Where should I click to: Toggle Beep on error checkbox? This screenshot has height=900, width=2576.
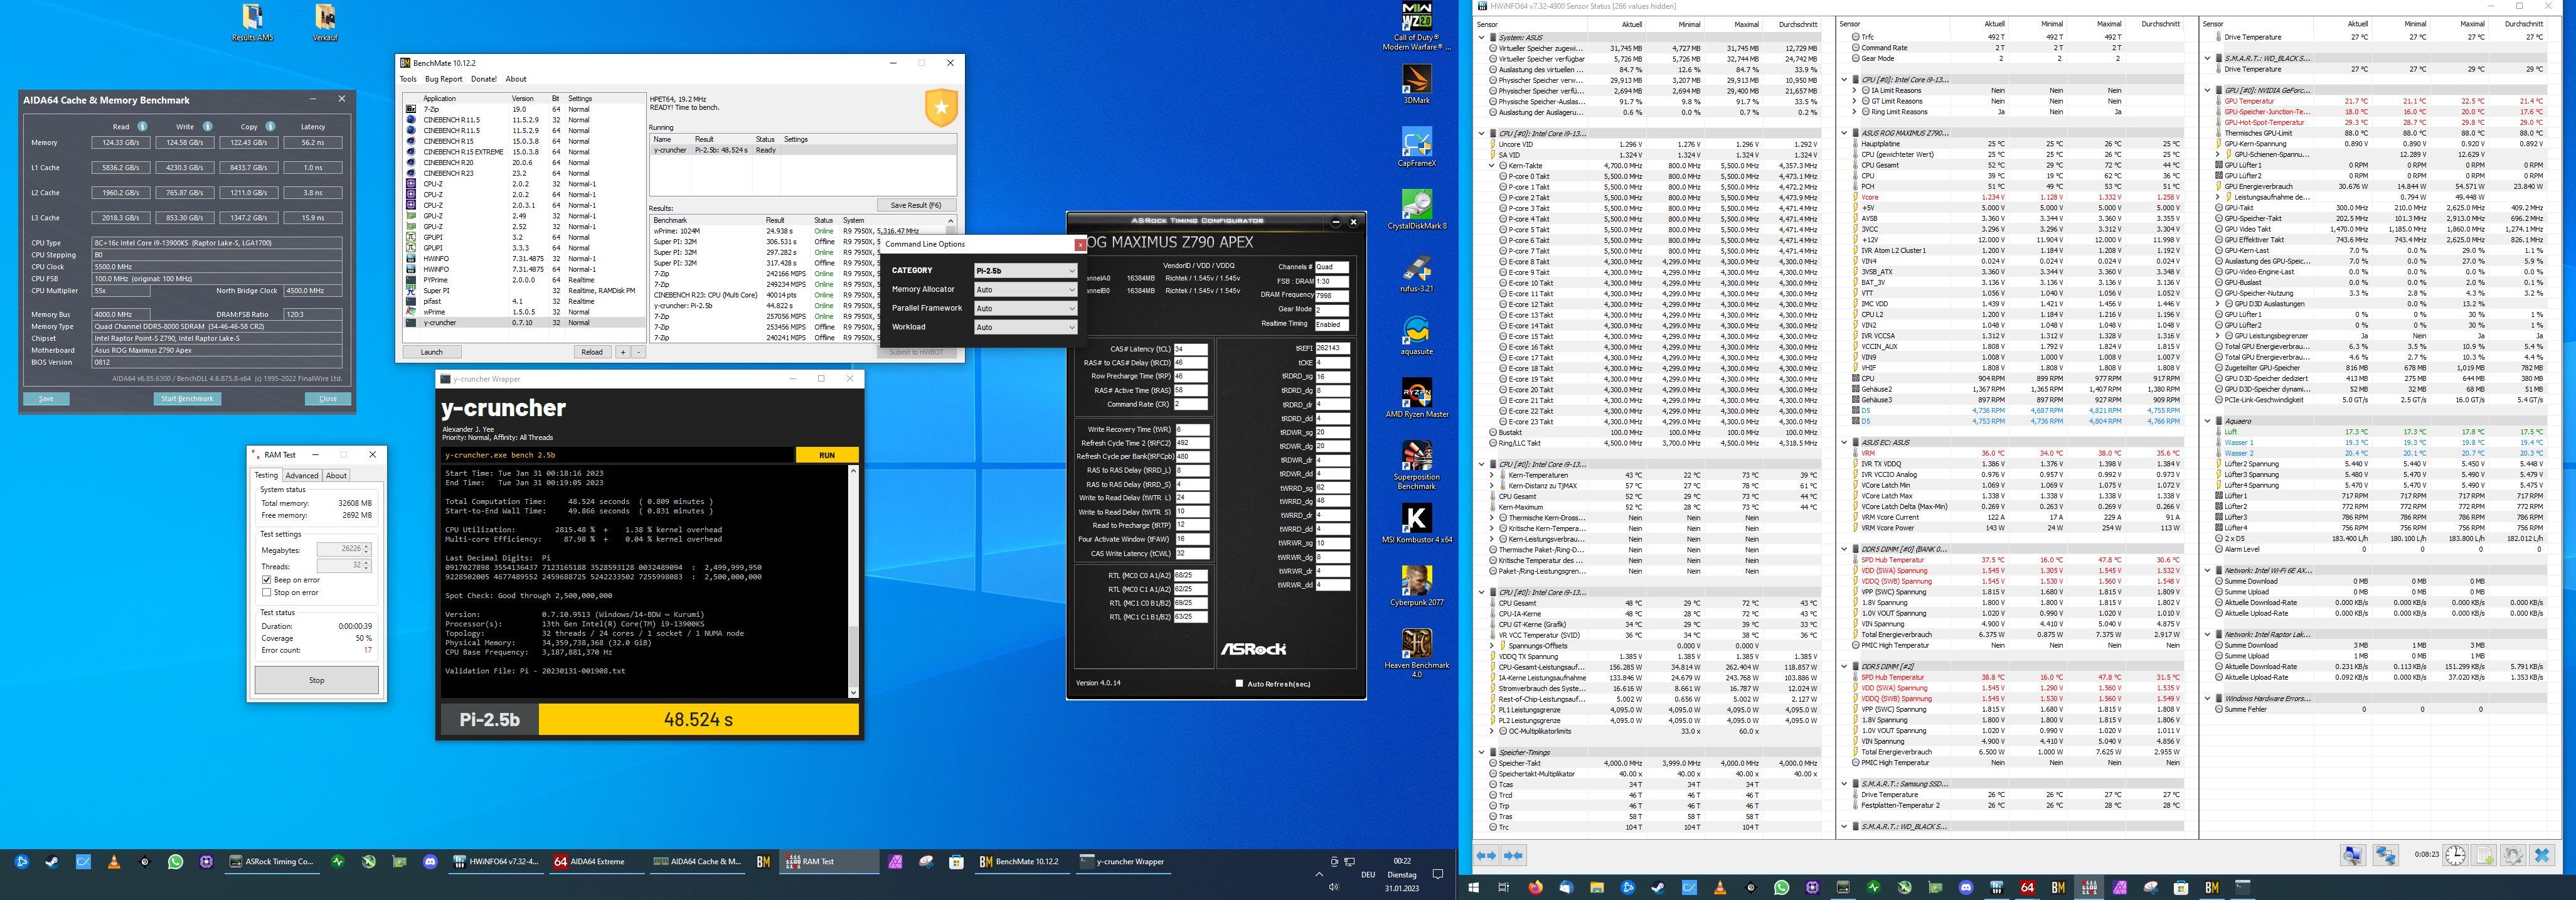(266, 579)
